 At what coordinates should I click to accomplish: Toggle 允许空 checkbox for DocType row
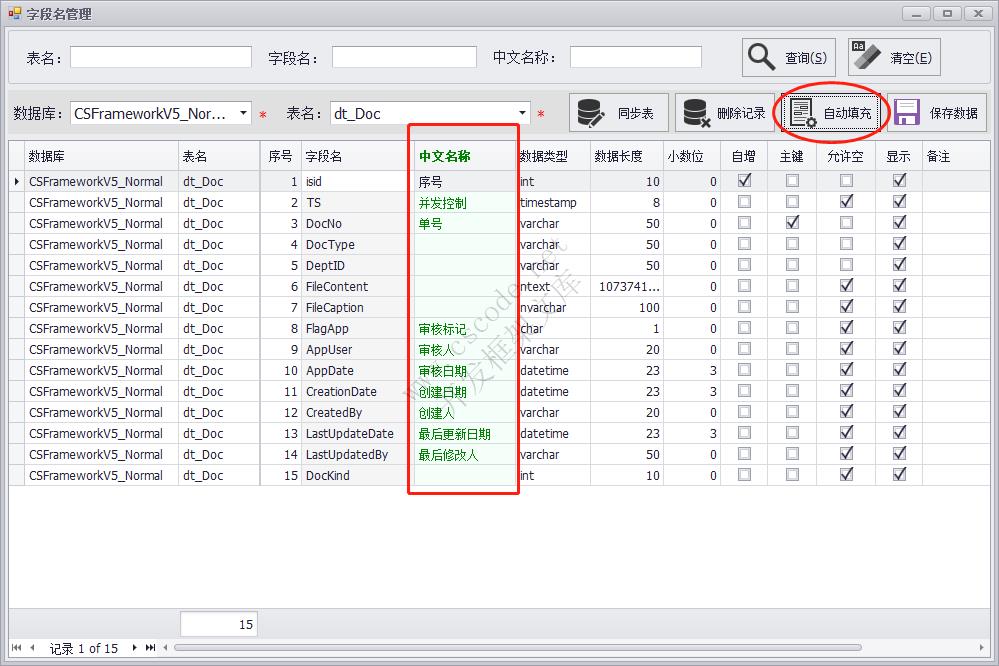846,244
